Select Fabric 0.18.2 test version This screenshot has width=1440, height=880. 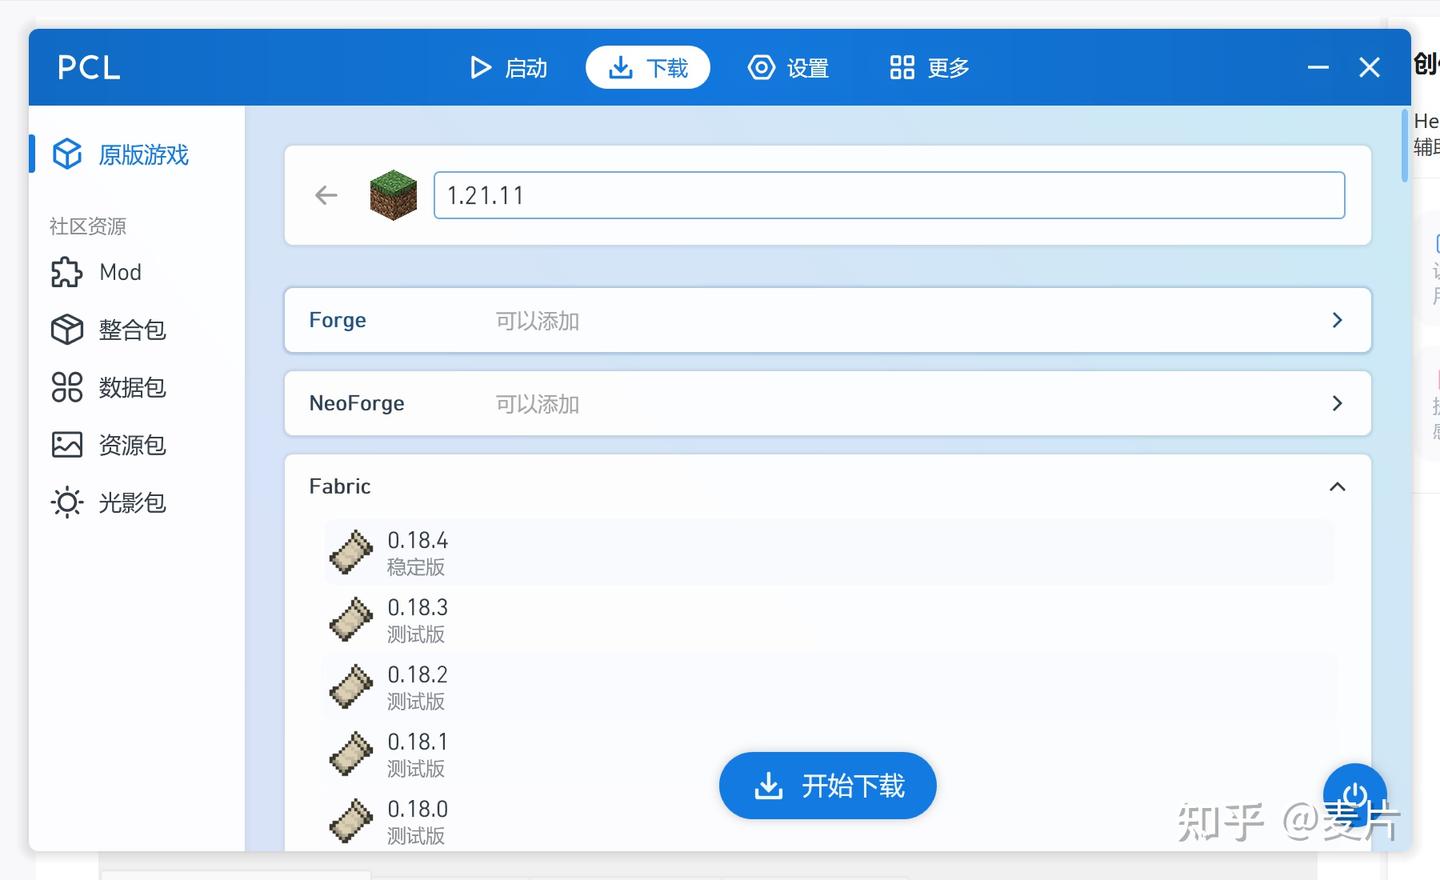(828, 686)
